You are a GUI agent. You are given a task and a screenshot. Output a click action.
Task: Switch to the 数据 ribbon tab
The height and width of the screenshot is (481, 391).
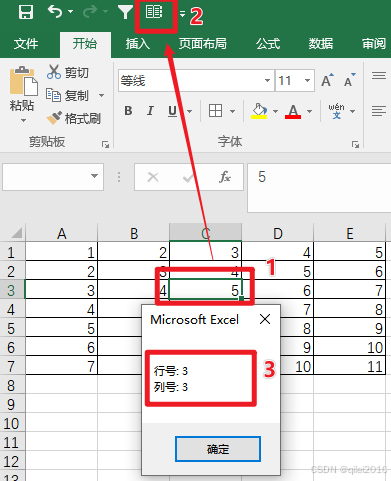pos(321,44)
